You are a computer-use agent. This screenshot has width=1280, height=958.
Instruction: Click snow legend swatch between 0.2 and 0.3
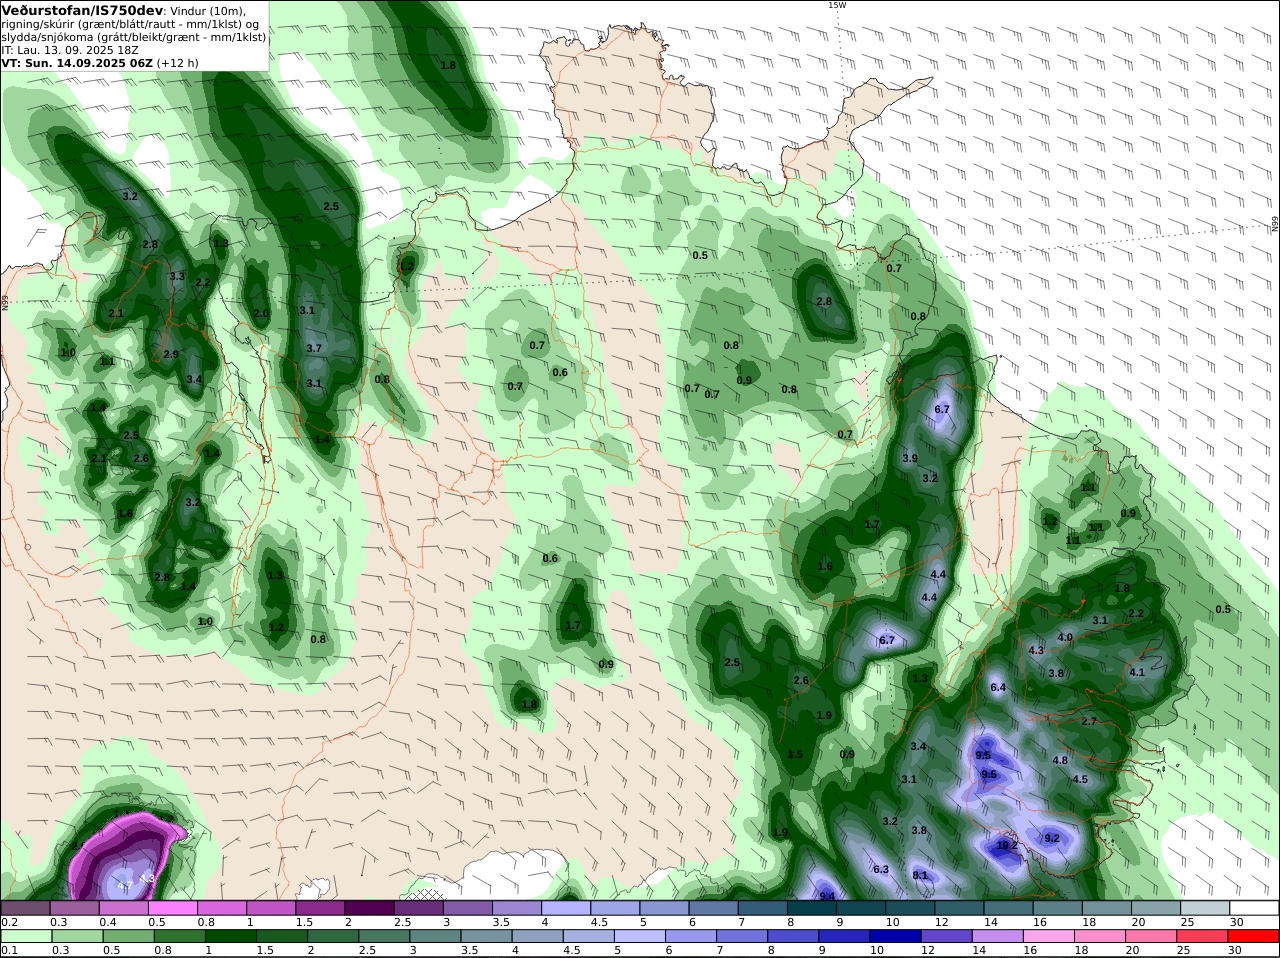[x=25, y=908]
